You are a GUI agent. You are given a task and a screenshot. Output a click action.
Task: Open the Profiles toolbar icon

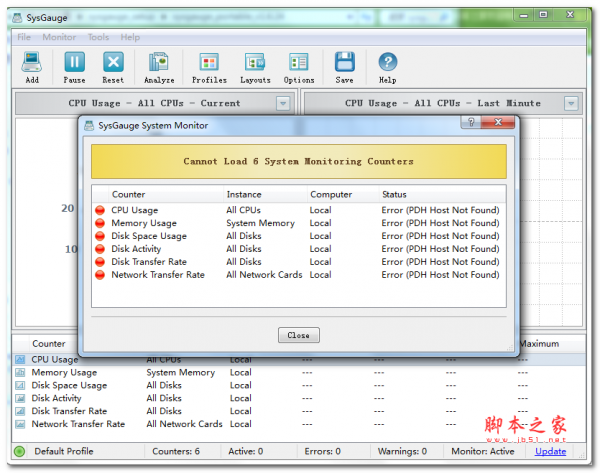click(x=209, y=62)
